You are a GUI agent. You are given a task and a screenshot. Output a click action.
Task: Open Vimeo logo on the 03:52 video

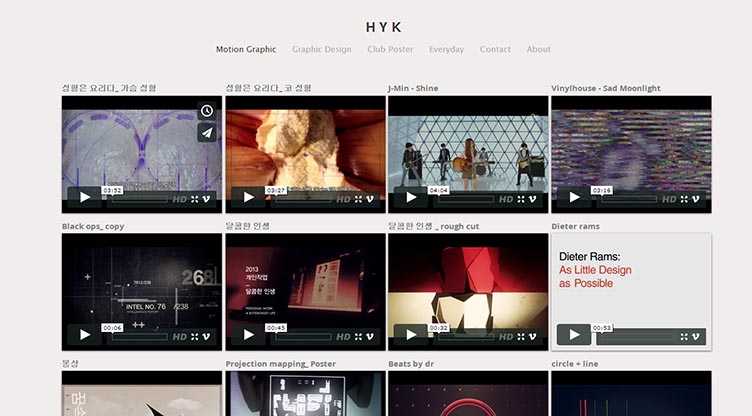coord(206,199)
